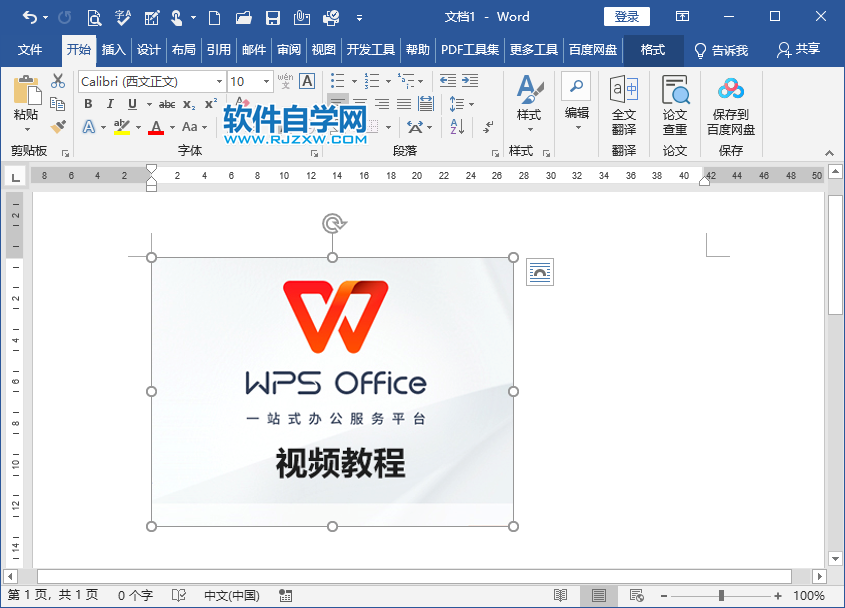Select the Format Painter tool
This screenshot has height=608, width=845.
tap(58, 126)
